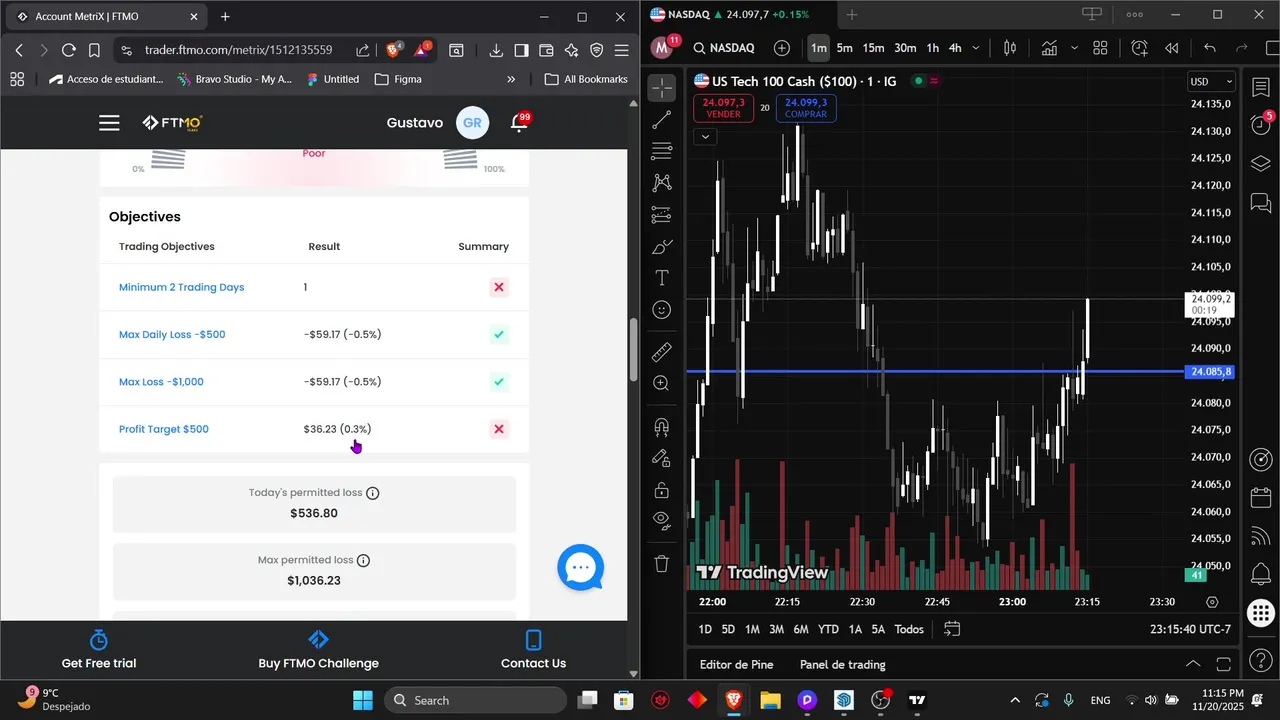Select the brush drawing tool
1280x720 pixels.
coord(662,247)
